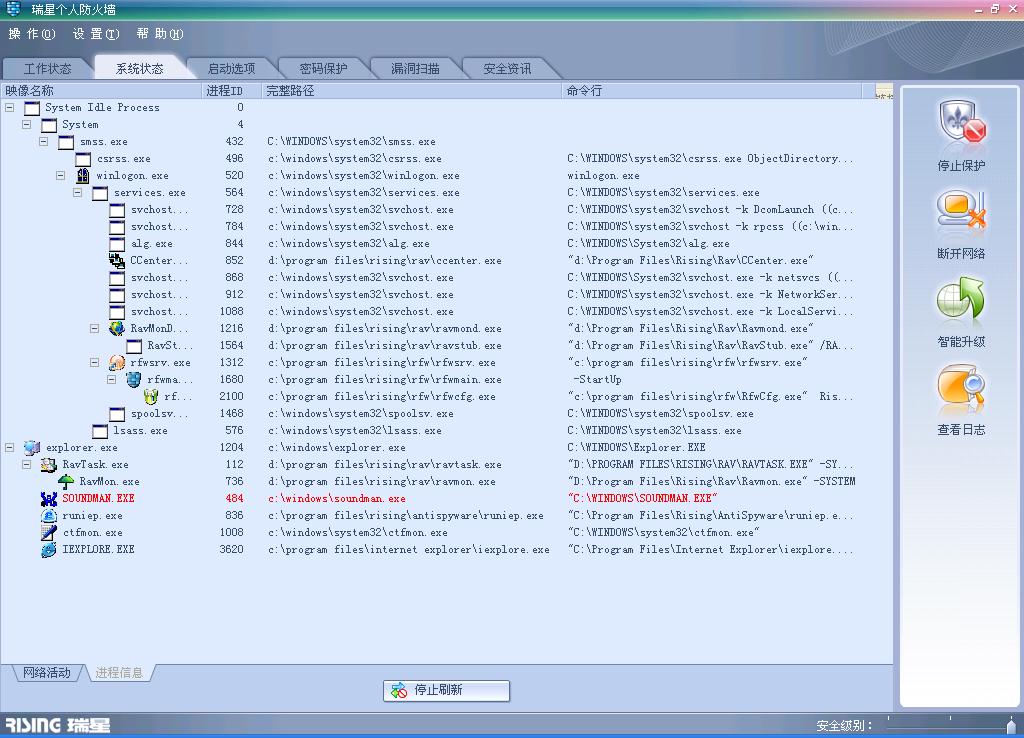Click the 停止刷新 button
Viewport: 1024px width, 738px height.
pyautogui.click(x=446, y=690)
